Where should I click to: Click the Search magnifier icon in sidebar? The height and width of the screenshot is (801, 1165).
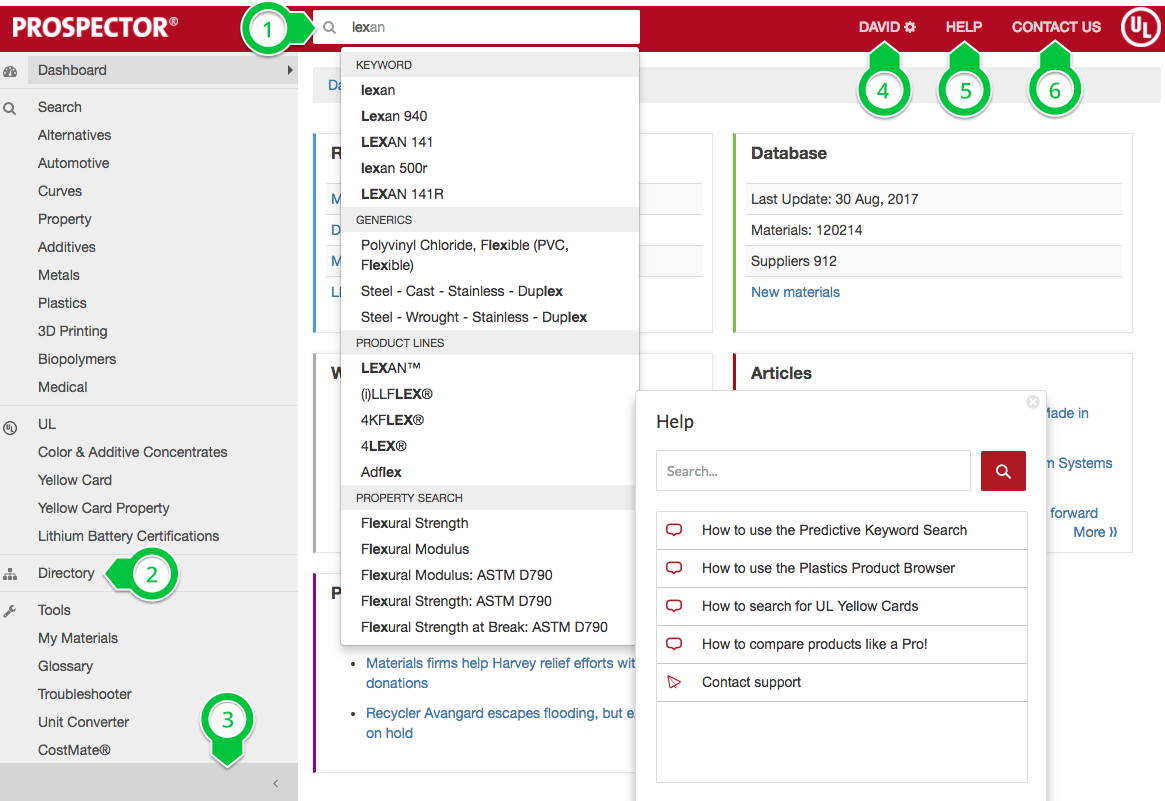[10, 108]
